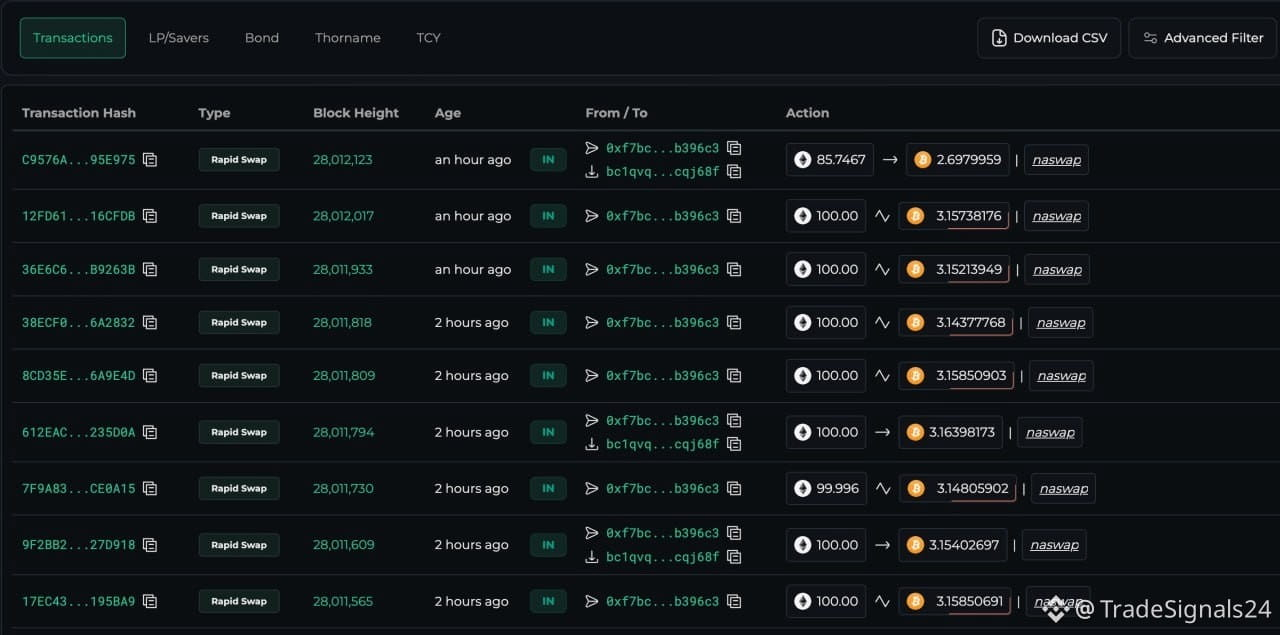Copy transaction hash C9576A...95E975
This screenshot has height=635, width=1280.
[x=150, y=160]
